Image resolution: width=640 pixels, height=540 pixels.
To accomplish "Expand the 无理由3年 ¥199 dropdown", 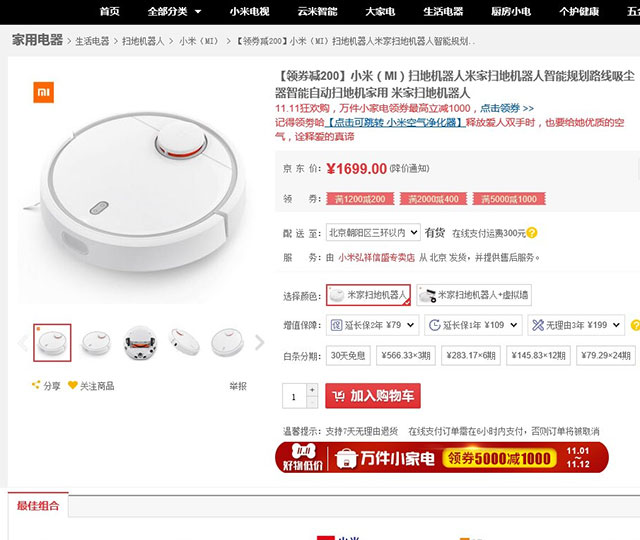I will point(576,325).
